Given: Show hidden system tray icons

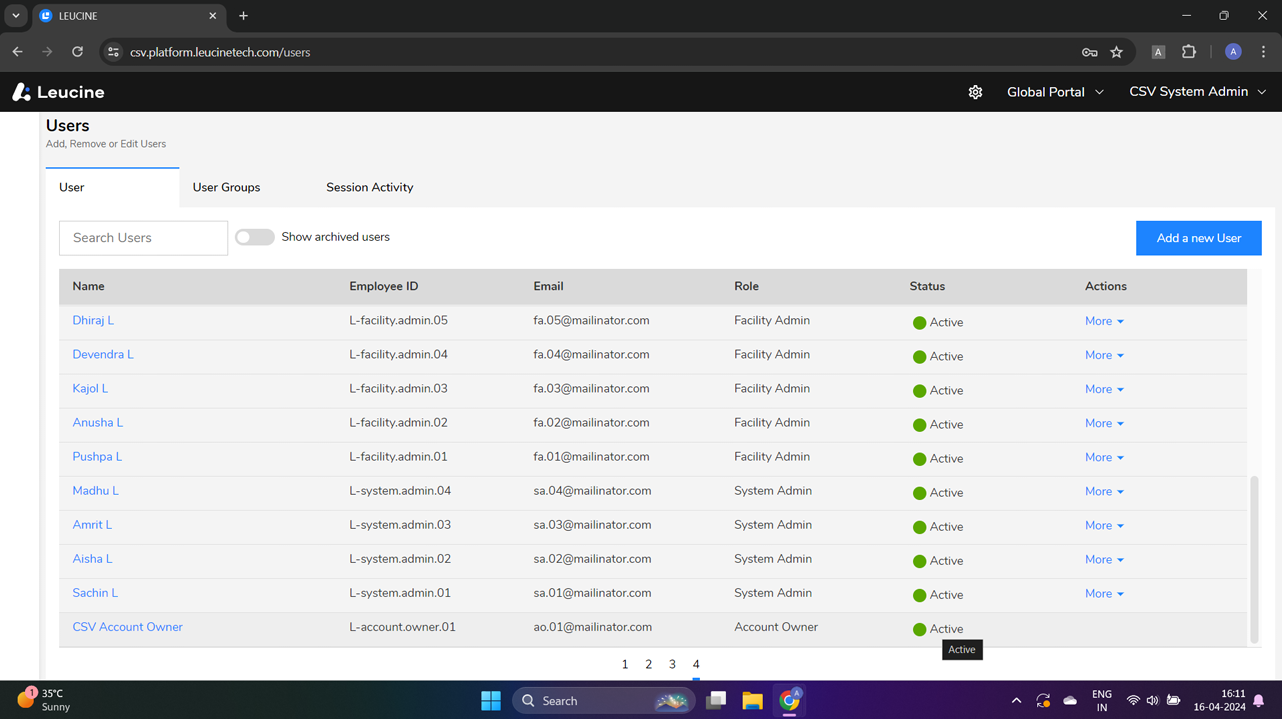Looking at the screenshot, I should [1016, 701].
